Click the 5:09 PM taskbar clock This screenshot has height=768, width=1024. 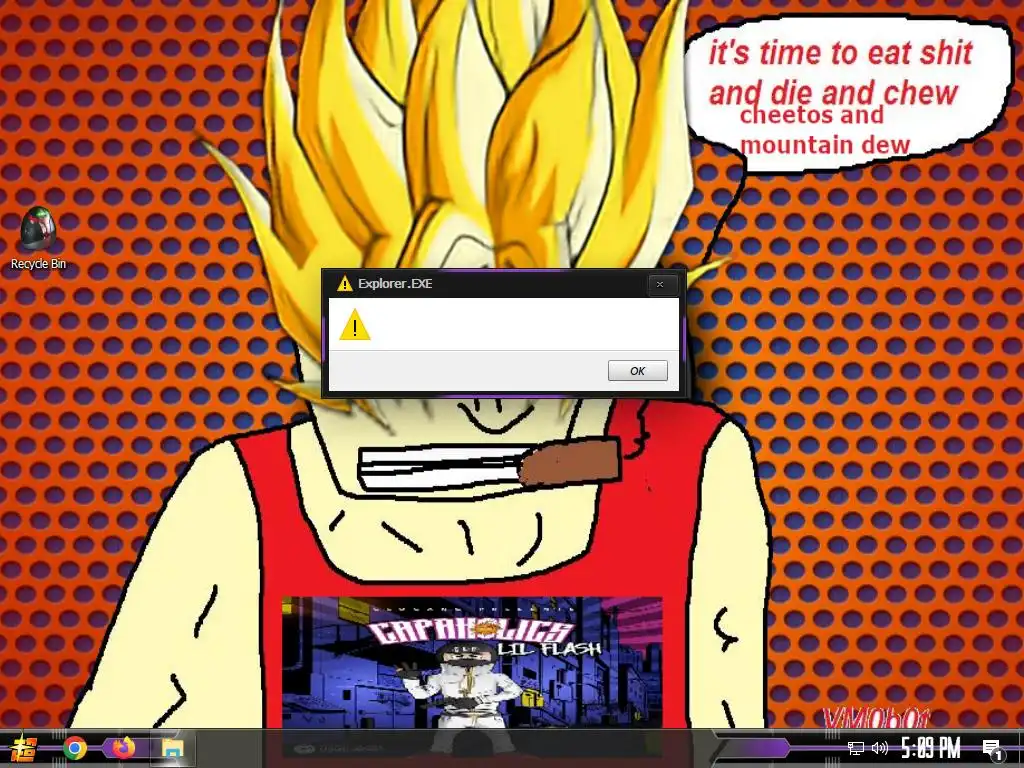point(931,748)
